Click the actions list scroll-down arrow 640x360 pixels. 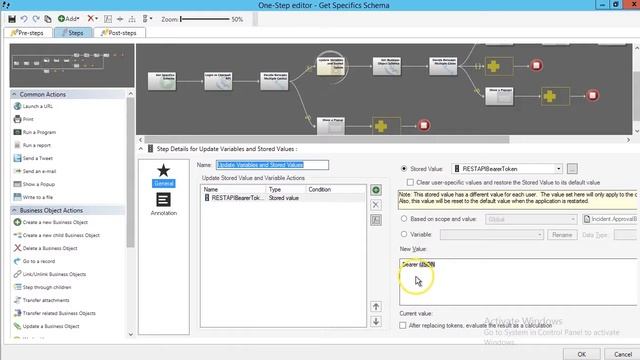pos(131,334)
